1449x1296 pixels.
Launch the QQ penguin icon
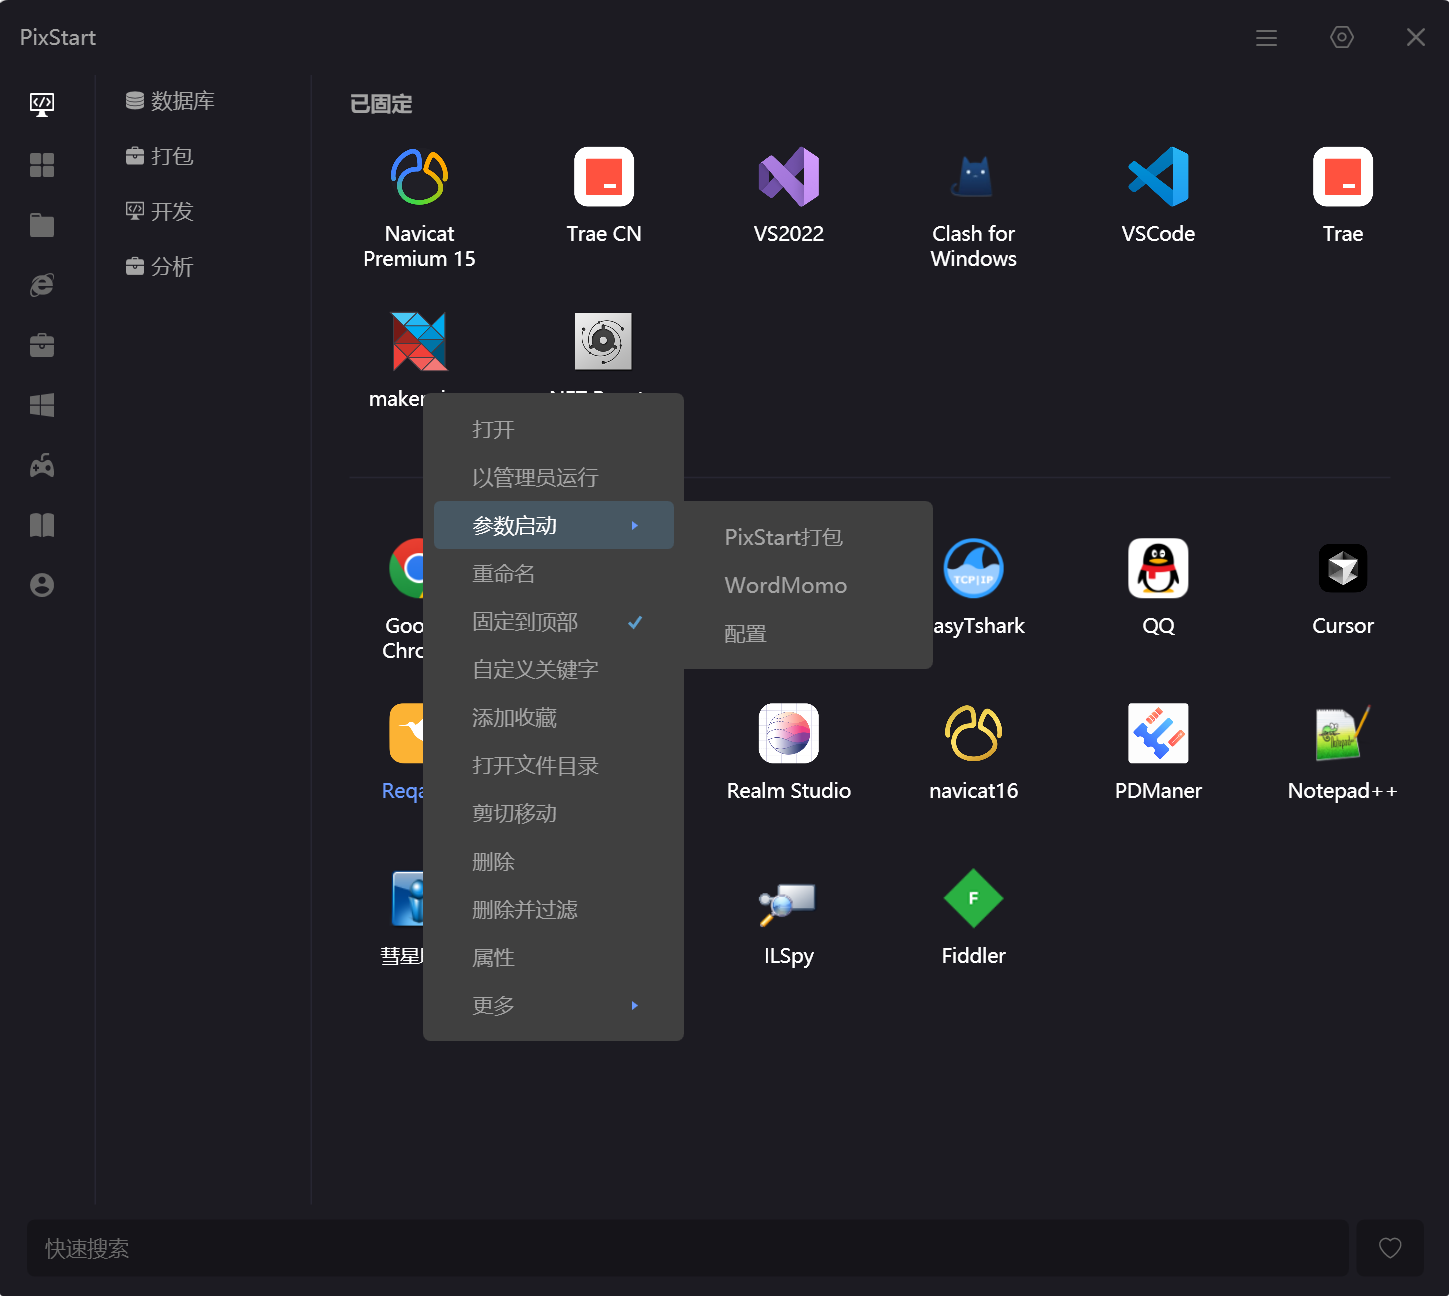click(x=1158, y=569)
